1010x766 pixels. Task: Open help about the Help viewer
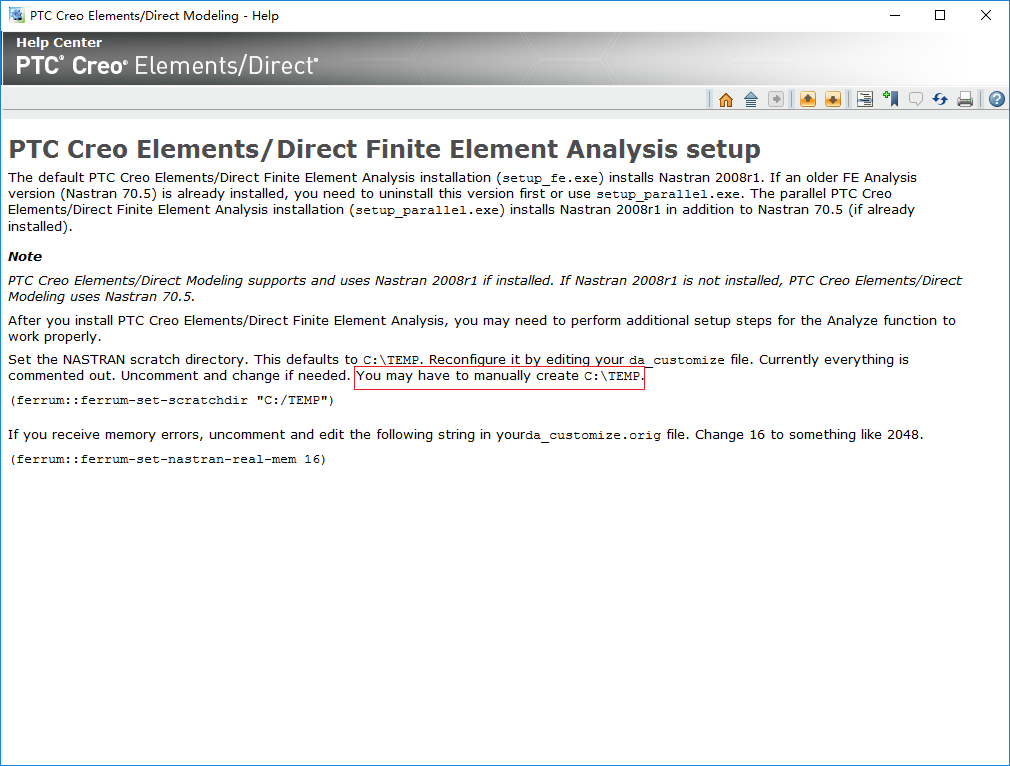coord(994,99)
